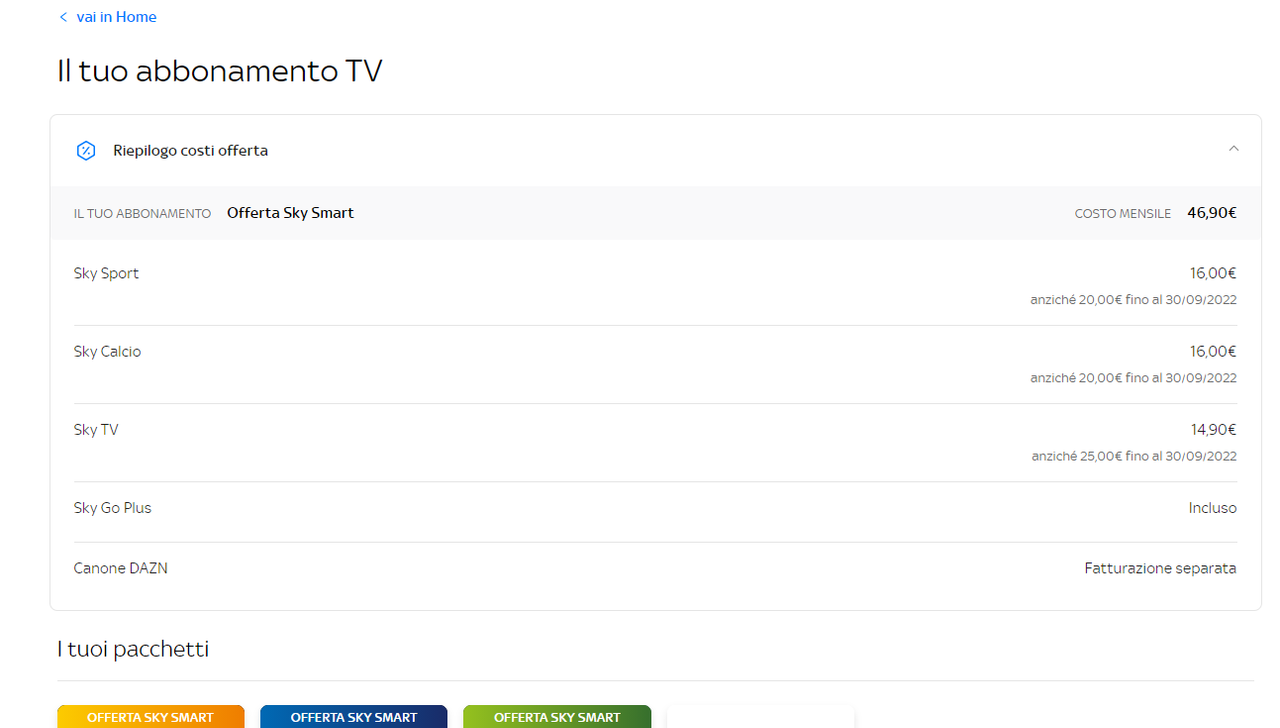Click the 'Sky Sport' row label
The image size is (1280, 728).
[x=106, y=273]
